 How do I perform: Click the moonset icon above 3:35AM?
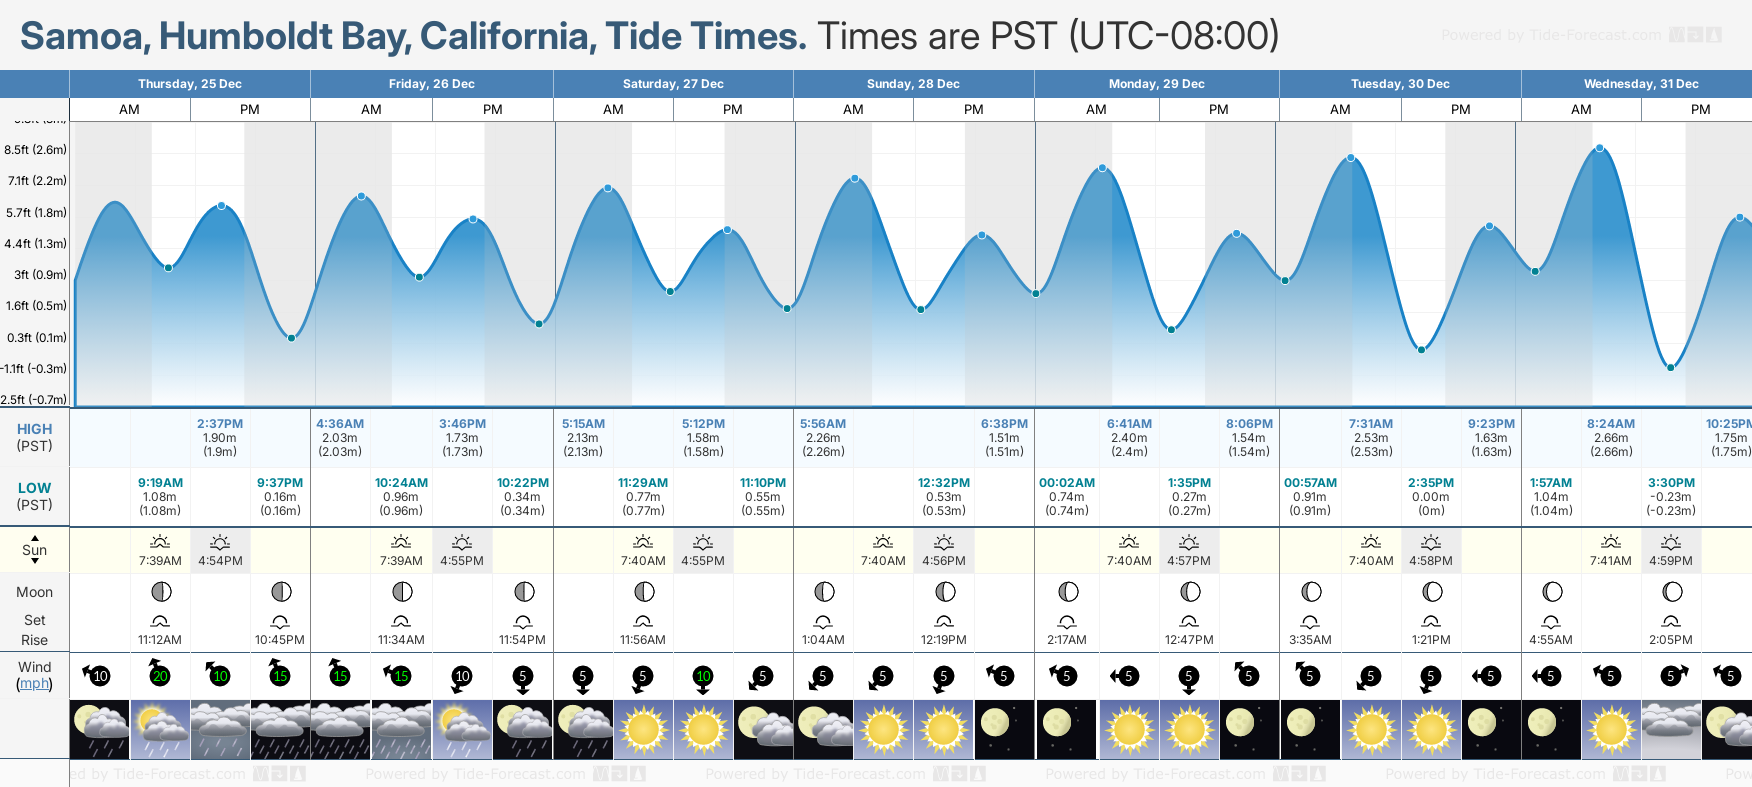point(1310,621)
